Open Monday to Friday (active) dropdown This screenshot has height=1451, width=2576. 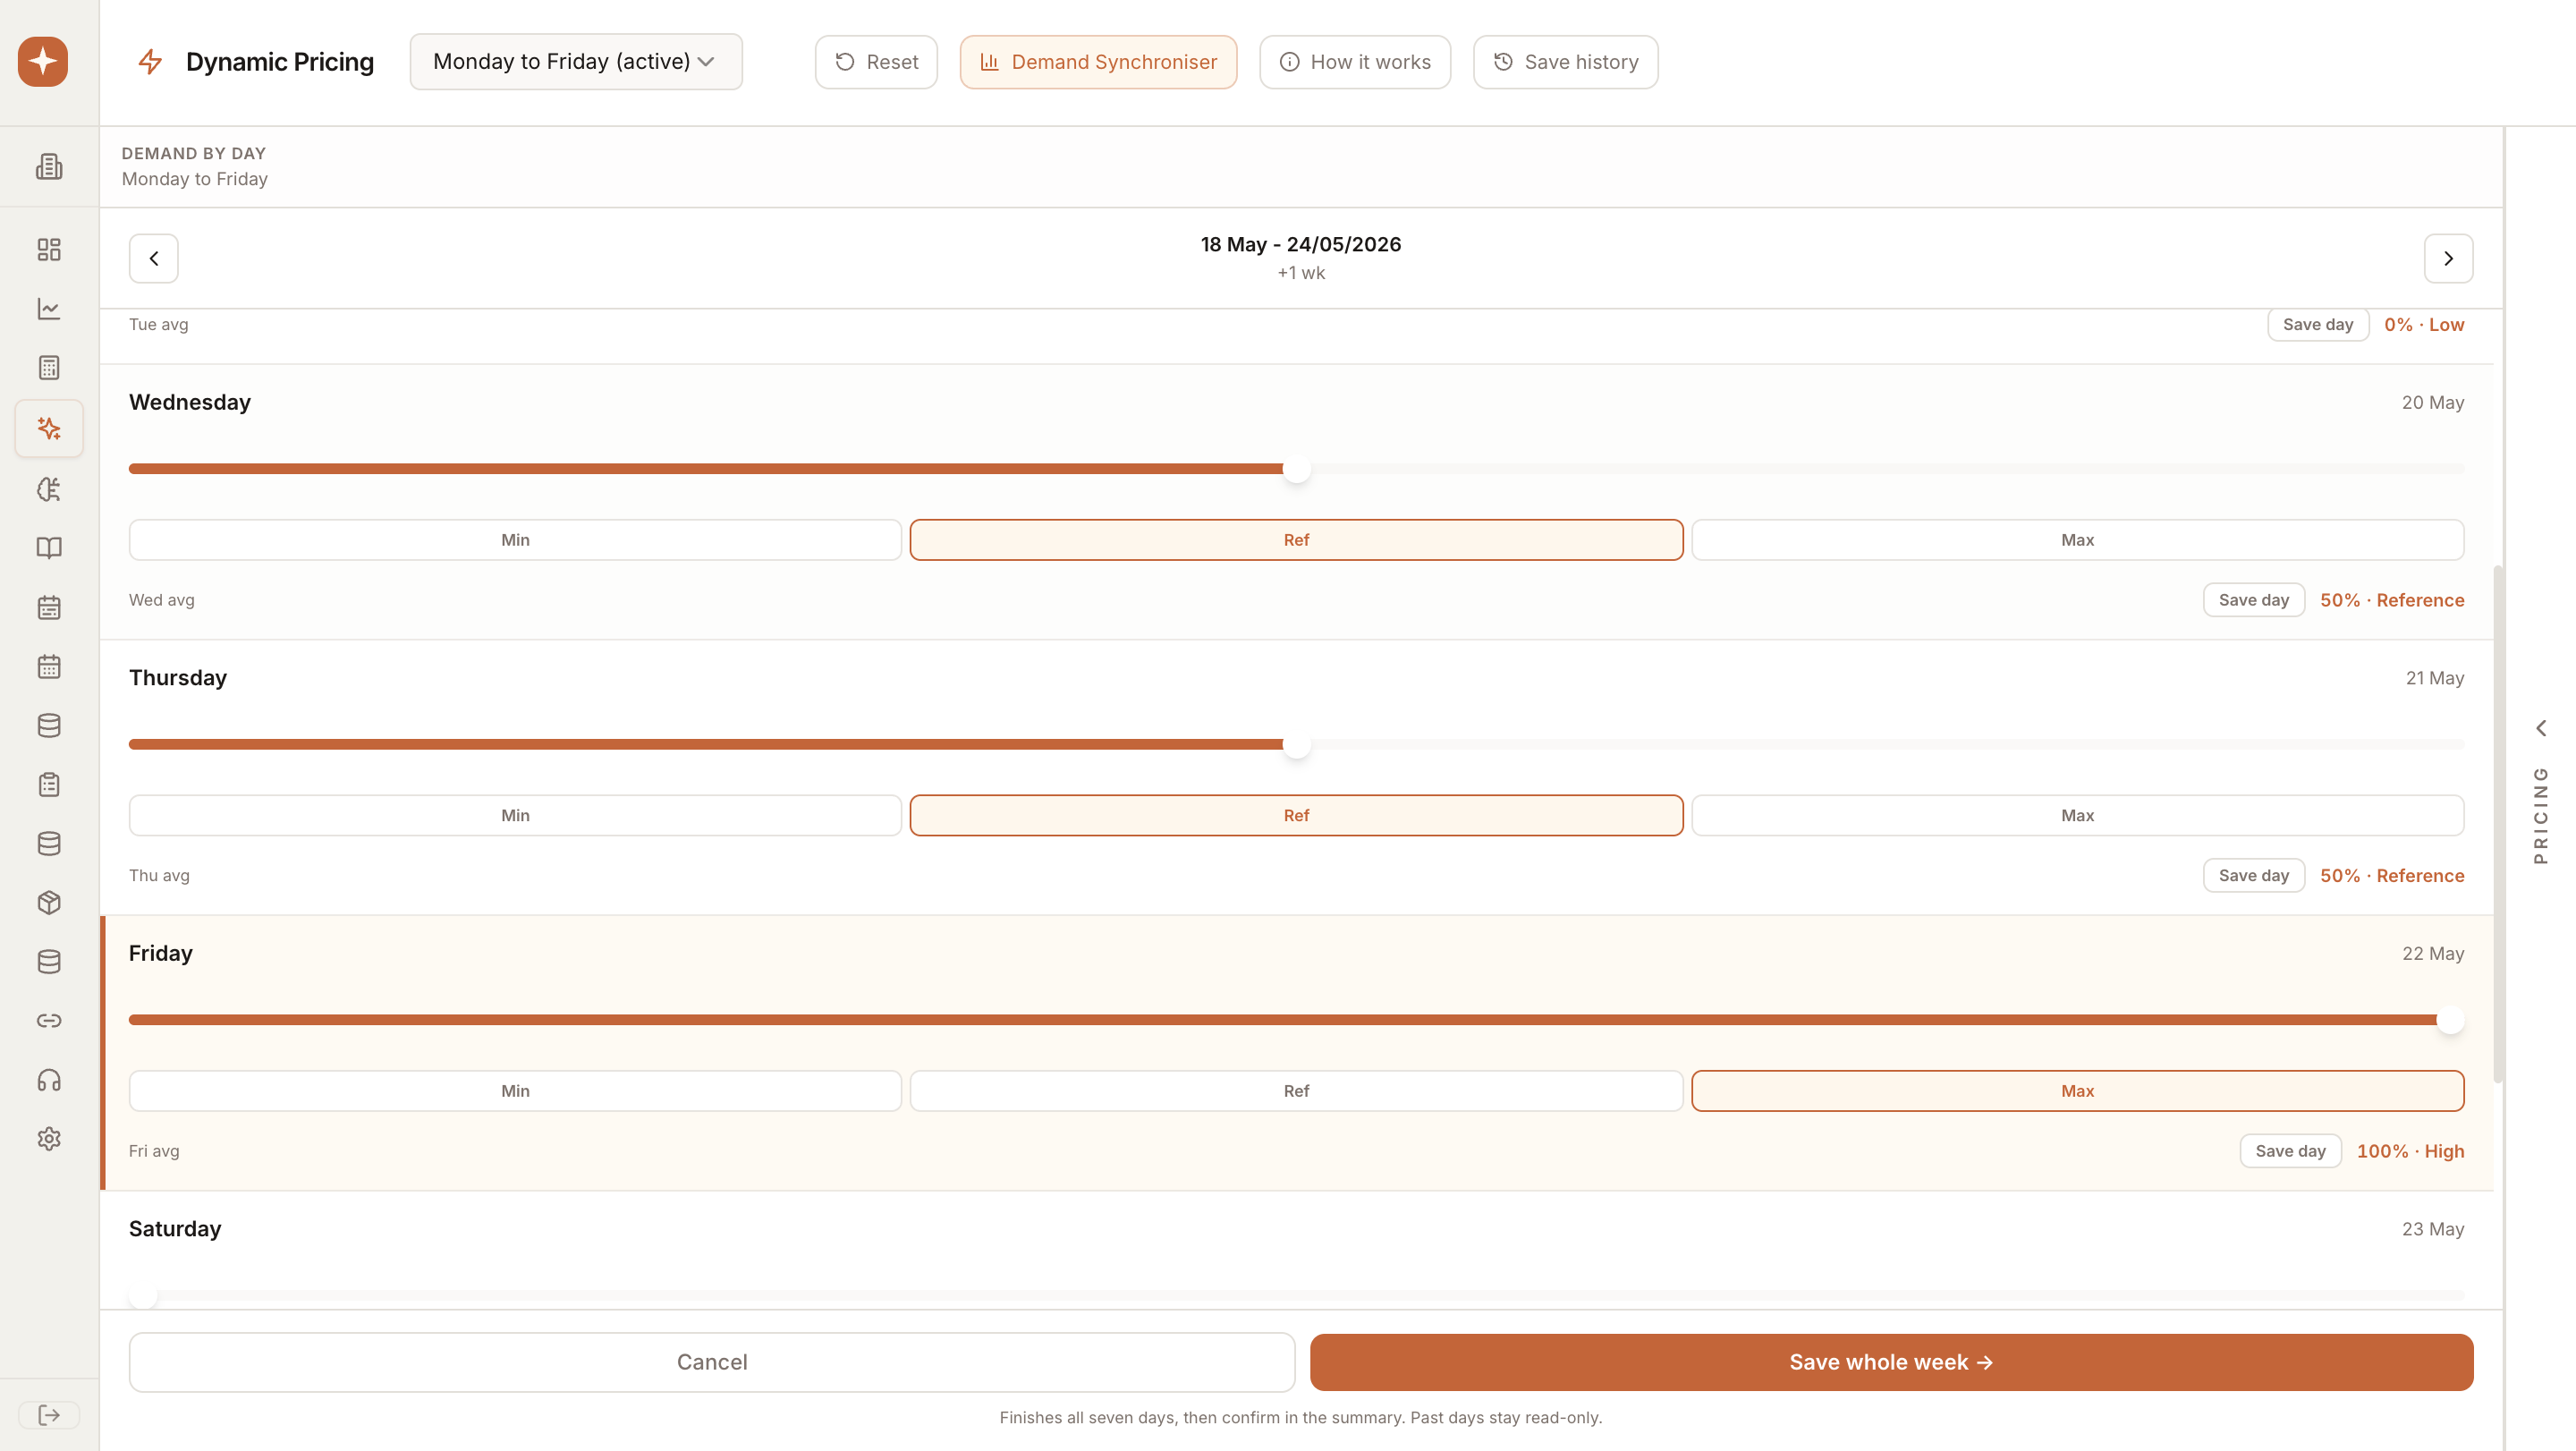coord(576,62)
